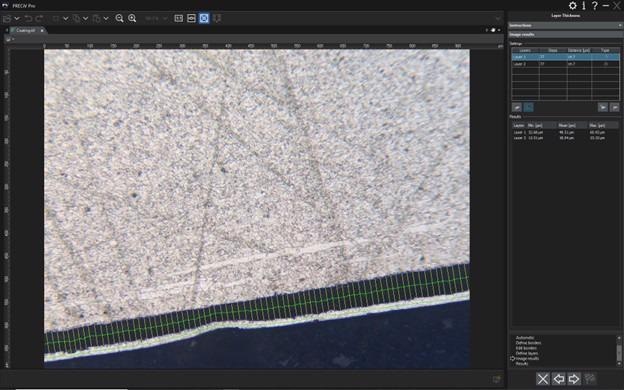Go to the Results wizard step
This screenshot has height=390, width=624.
[522, 363]
